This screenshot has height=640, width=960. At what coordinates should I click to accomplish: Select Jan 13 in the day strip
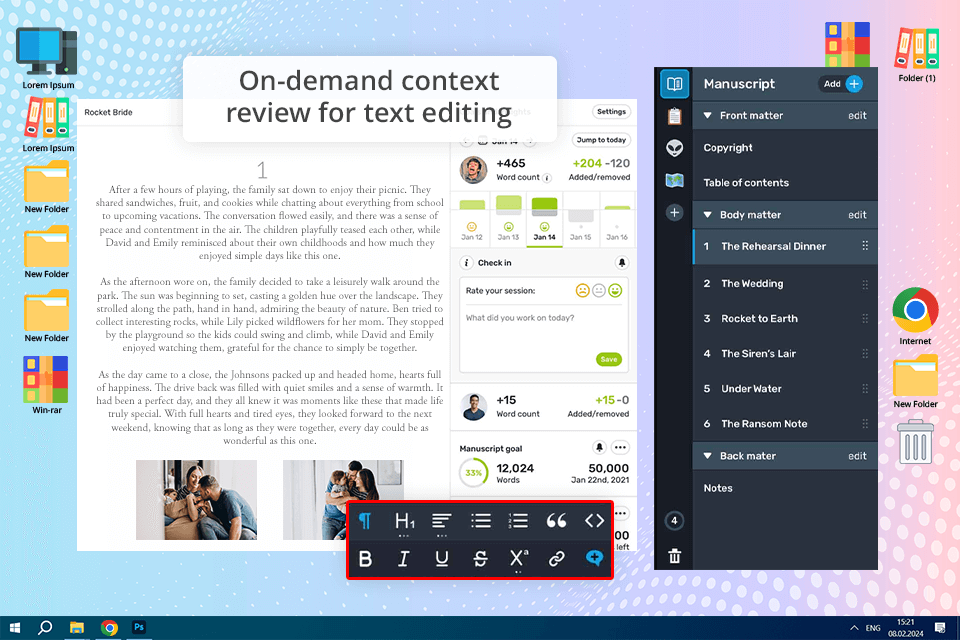508,220
